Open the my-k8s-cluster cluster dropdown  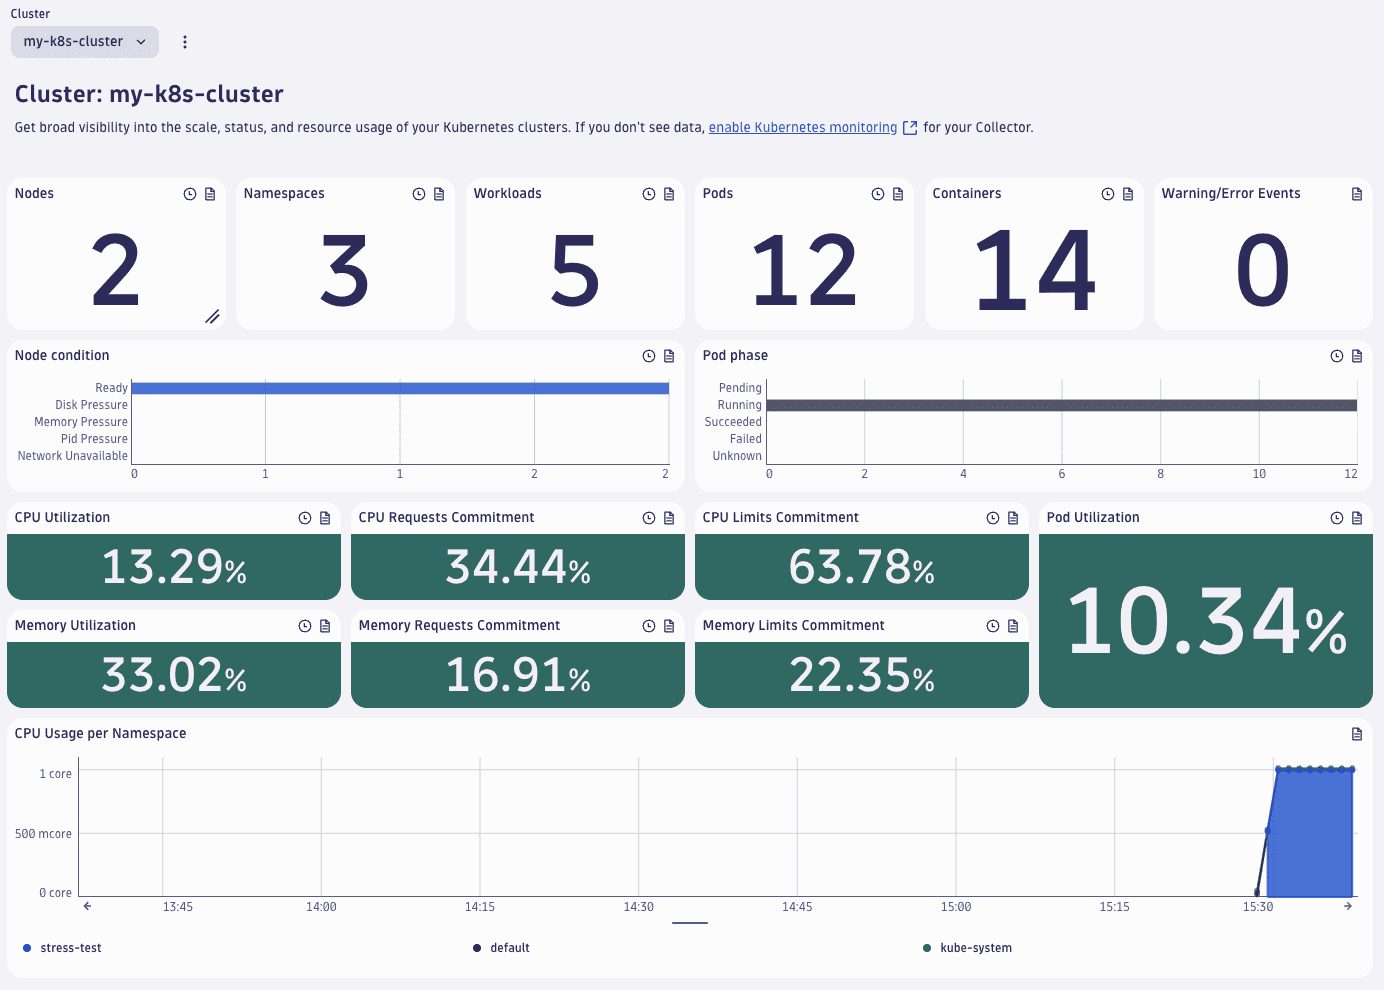point(85,42)
